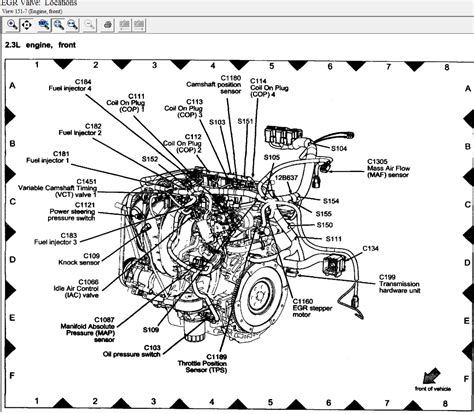474x414 pixels.
Task: Select the C1305 Mass Air Flow sensor label
Action: 388,168
